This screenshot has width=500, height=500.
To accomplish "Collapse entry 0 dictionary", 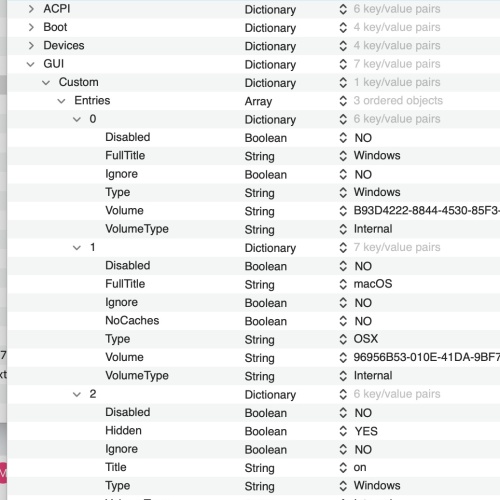I will pyautogui.click(x=77, y=119).
